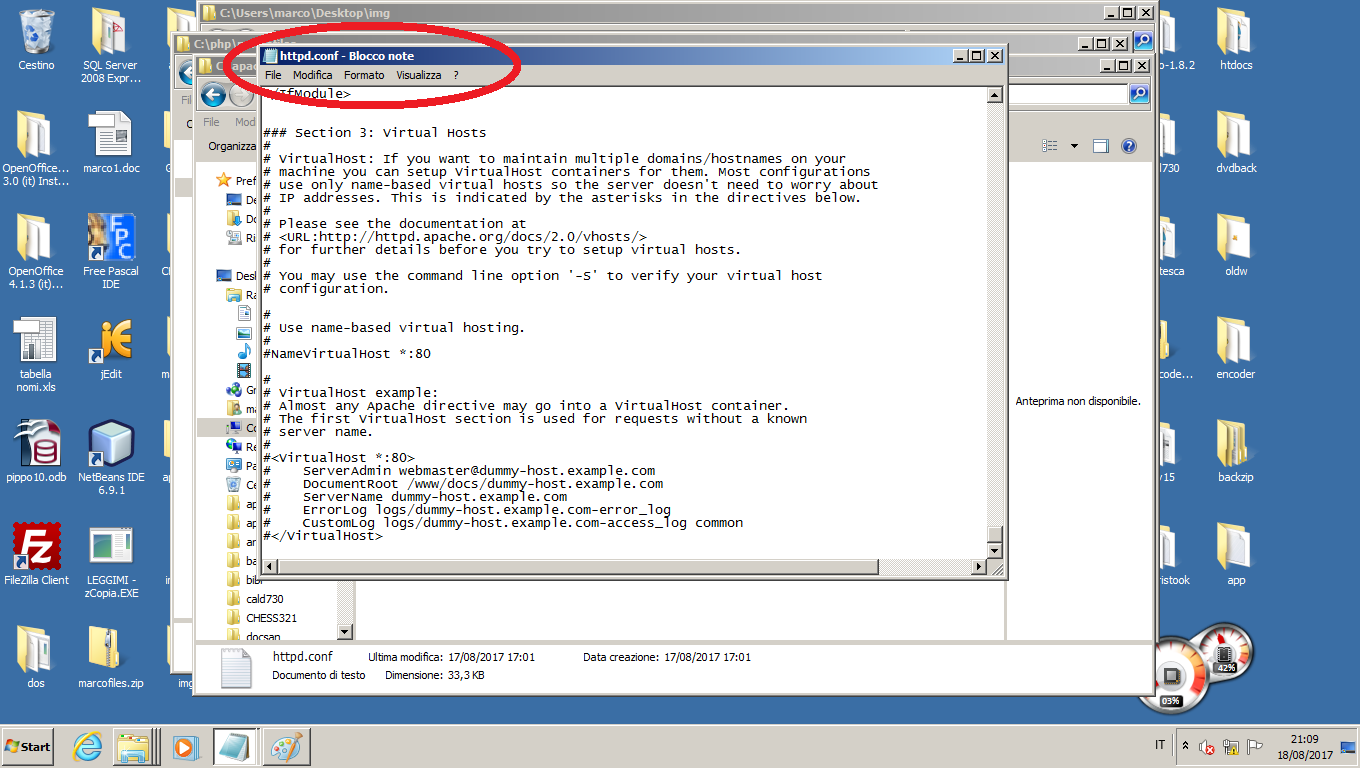The image size is (1360, 768).
Task: Expand the view options dropdown arrow
Action: click(x=1074, y=146)
